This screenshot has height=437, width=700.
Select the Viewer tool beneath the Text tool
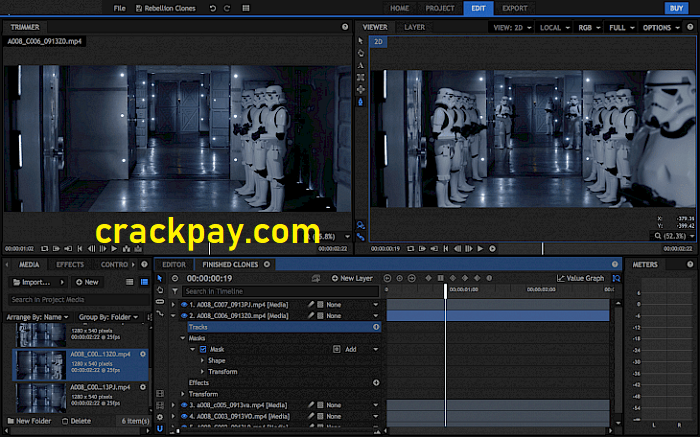361,77
